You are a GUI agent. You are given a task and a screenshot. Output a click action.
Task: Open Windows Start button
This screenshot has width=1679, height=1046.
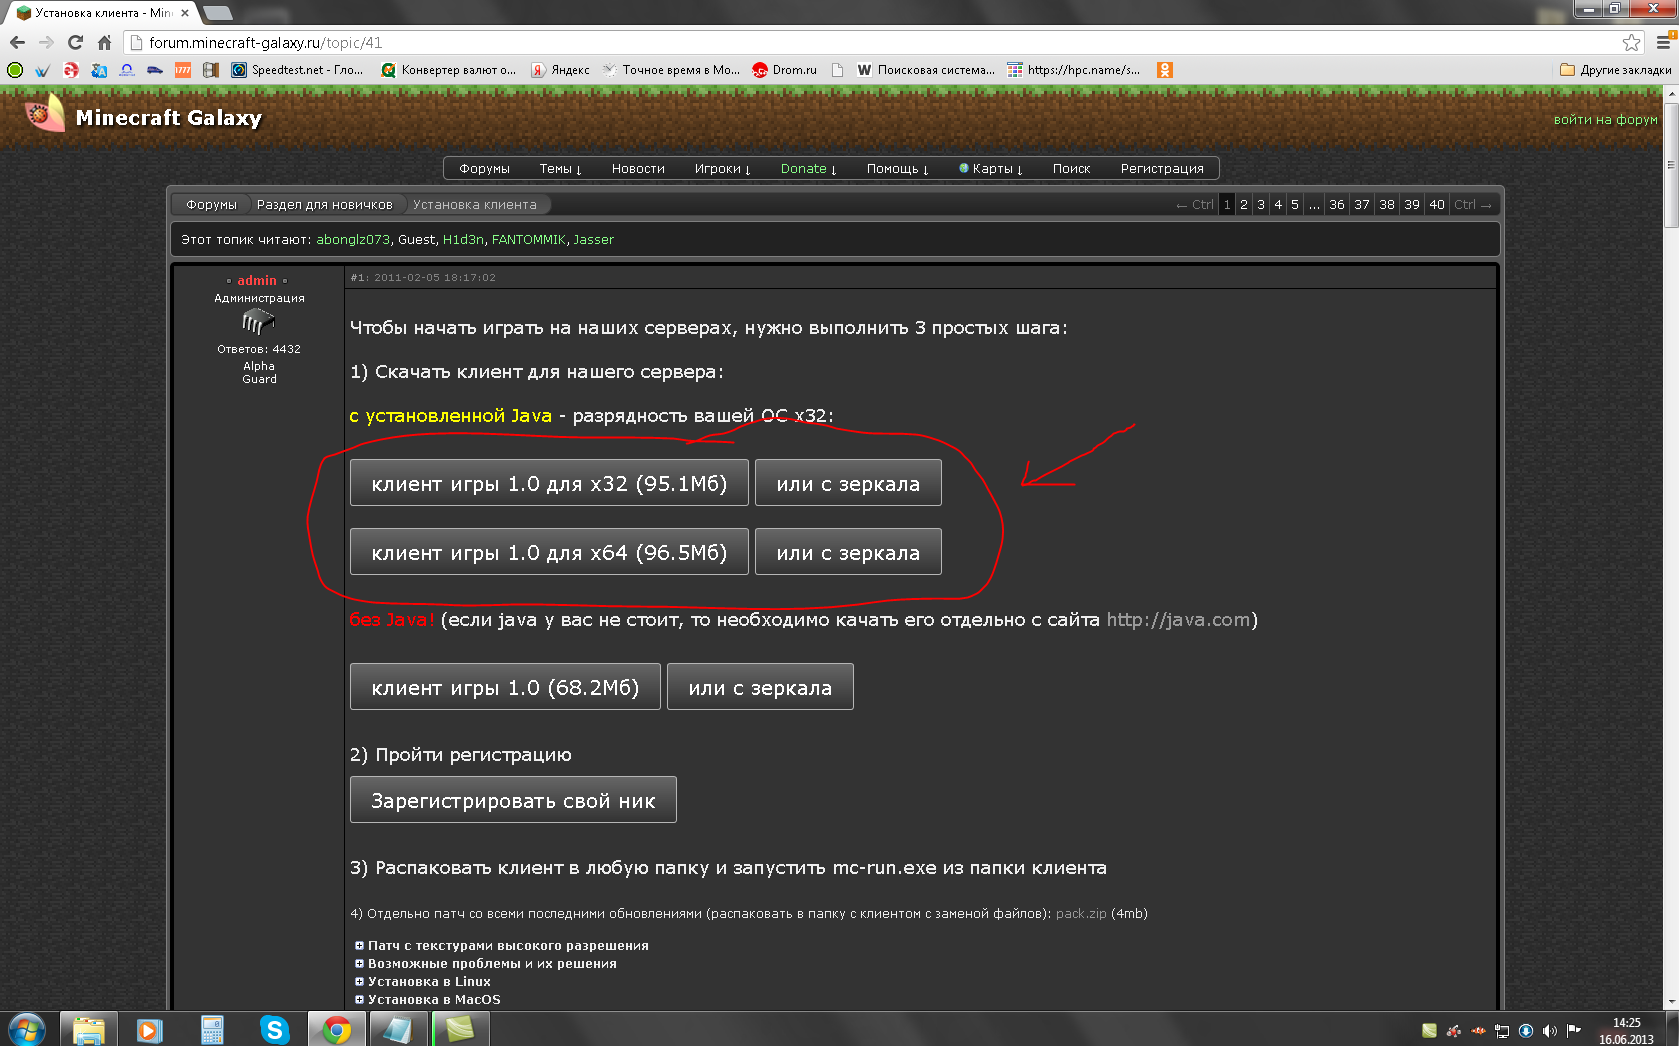click(27, 1029)
